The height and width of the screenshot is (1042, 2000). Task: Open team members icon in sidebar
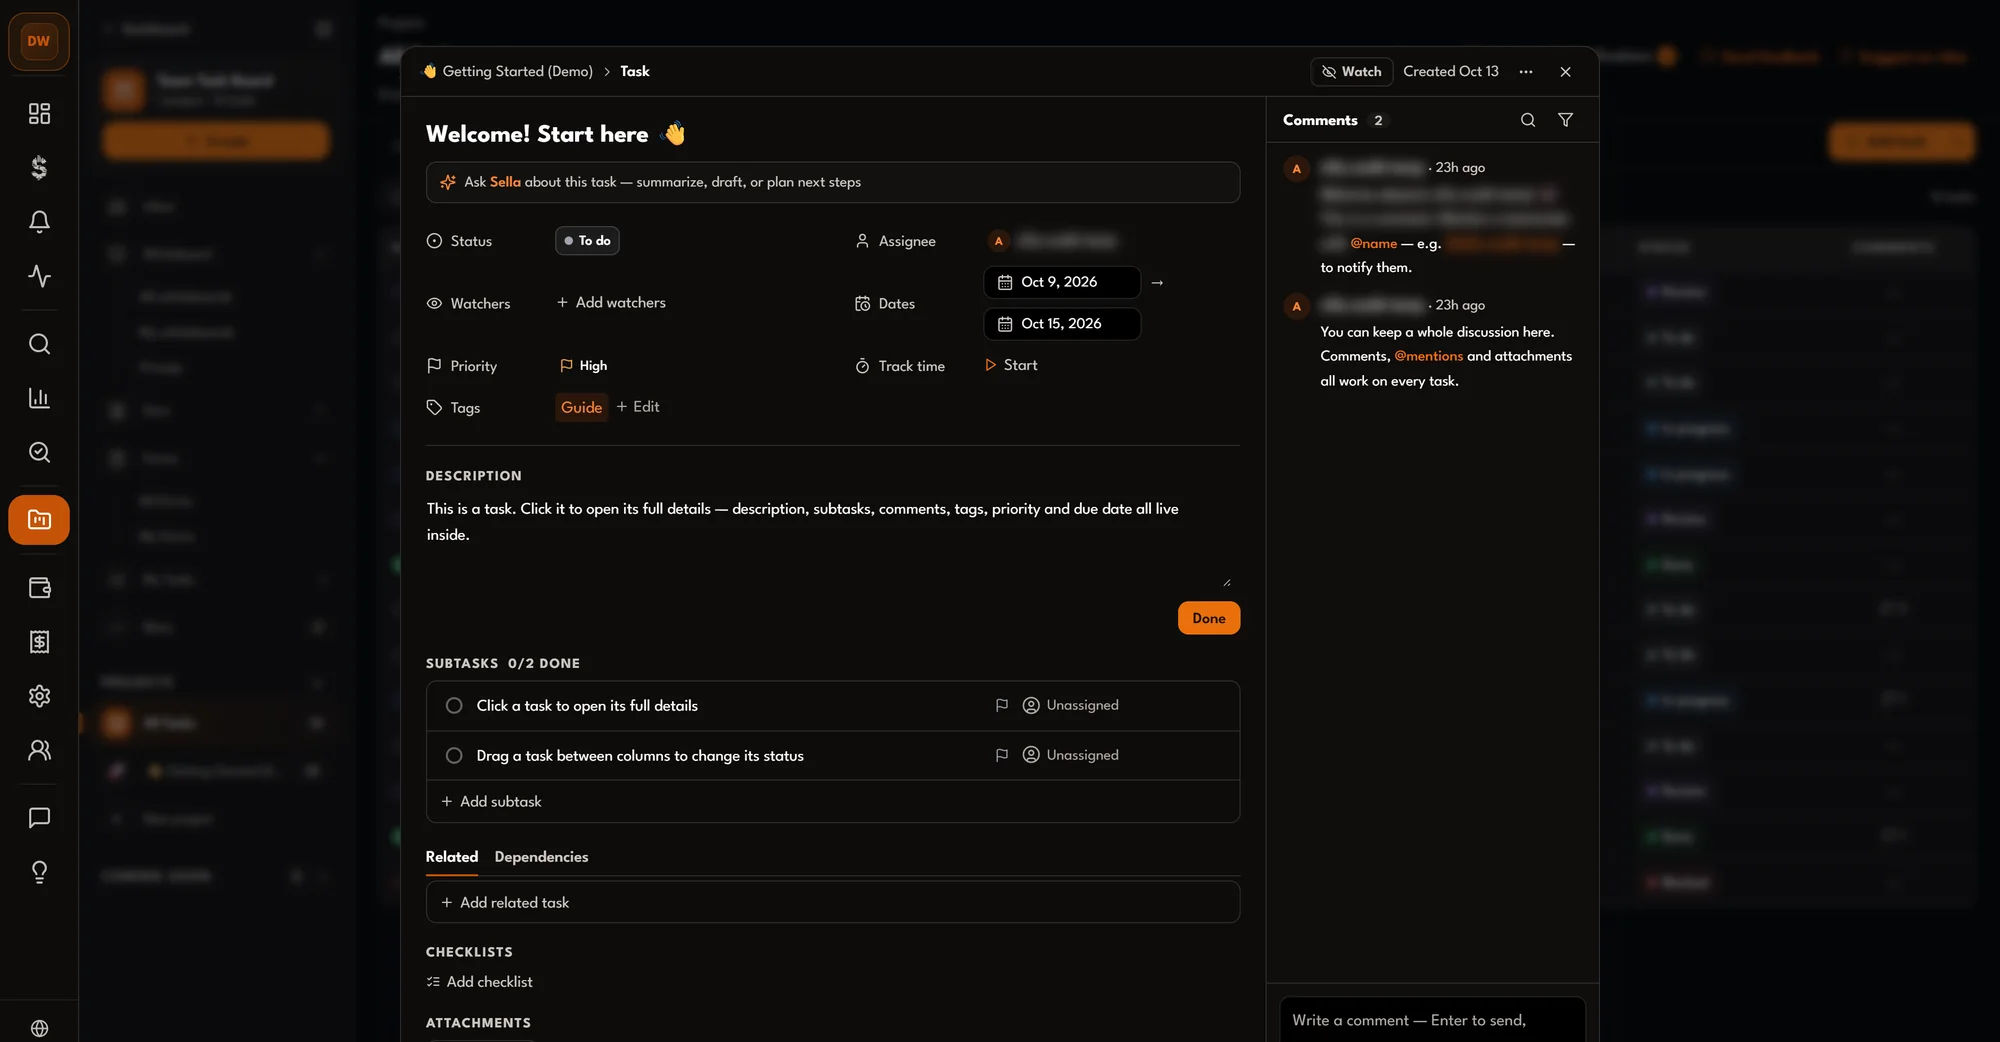[39, 750]
